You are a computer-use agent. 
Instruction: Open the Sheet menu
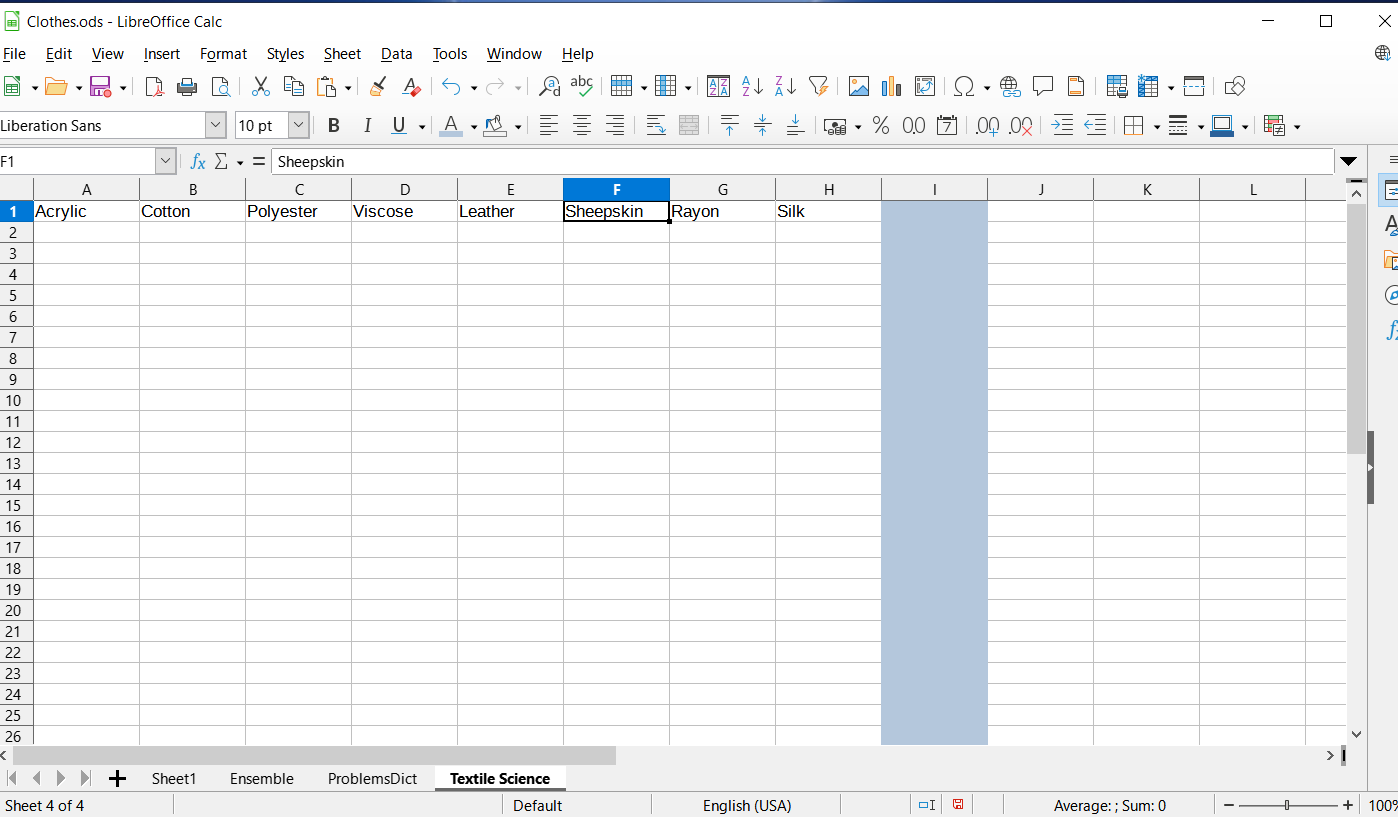(342, 54)
